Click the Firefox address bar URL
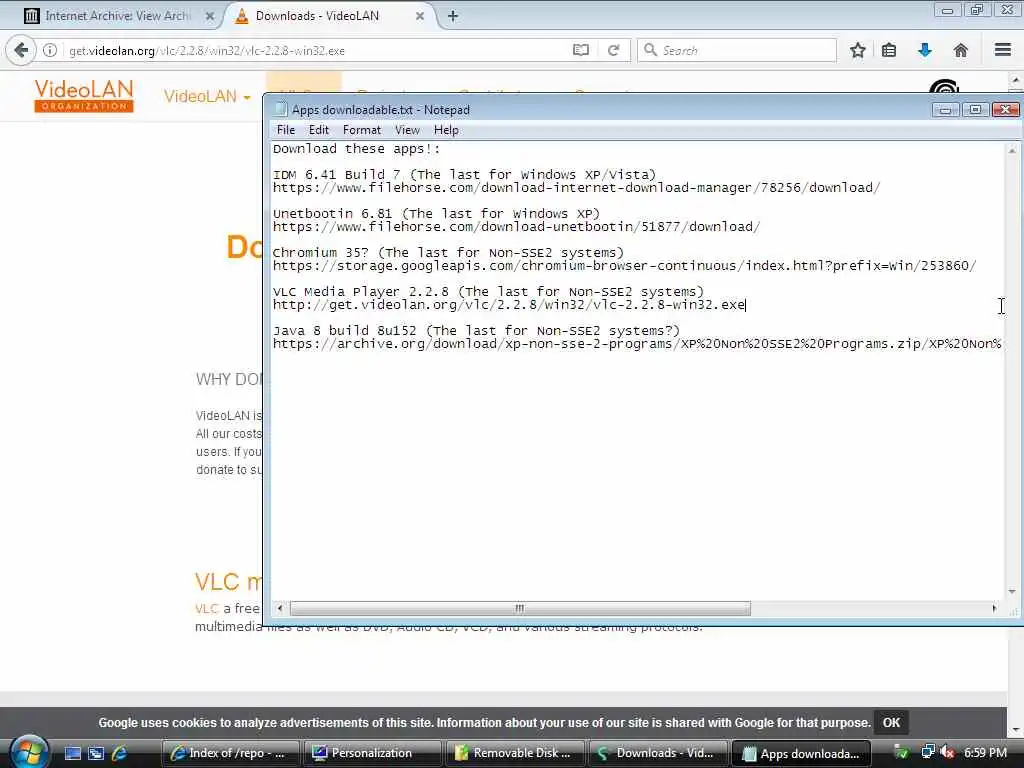This screenshot has height=768, width=1024. tap(207, 50)
